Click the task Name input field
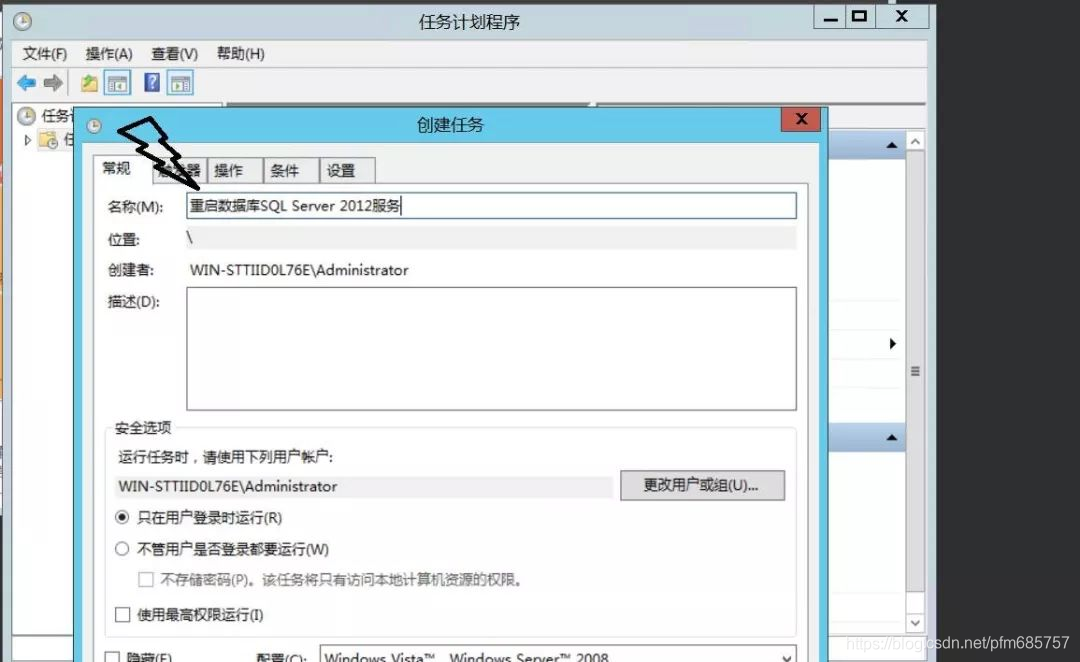Image resolution: width=1080 pixels, height=662 pixels. coord(491,205)
